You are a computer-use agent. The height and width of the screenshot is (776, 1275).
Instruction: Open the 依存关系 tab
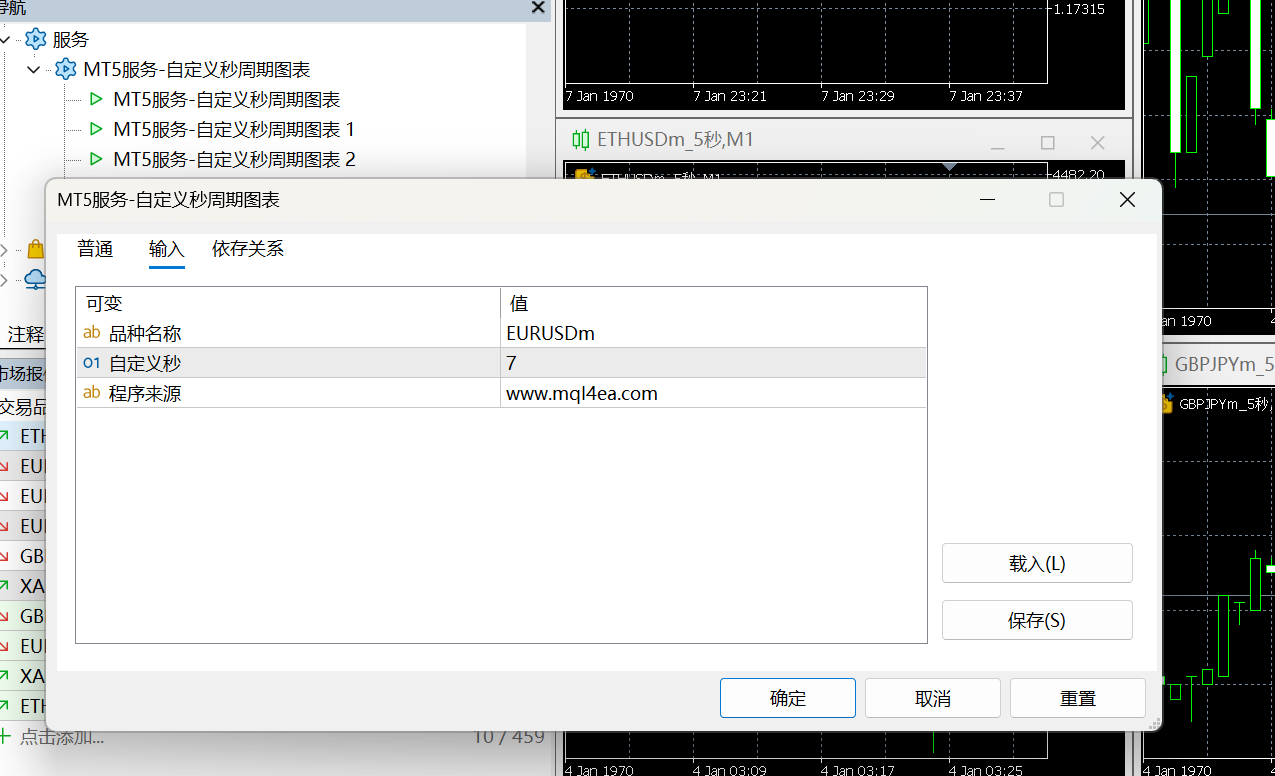pos(248,249)
